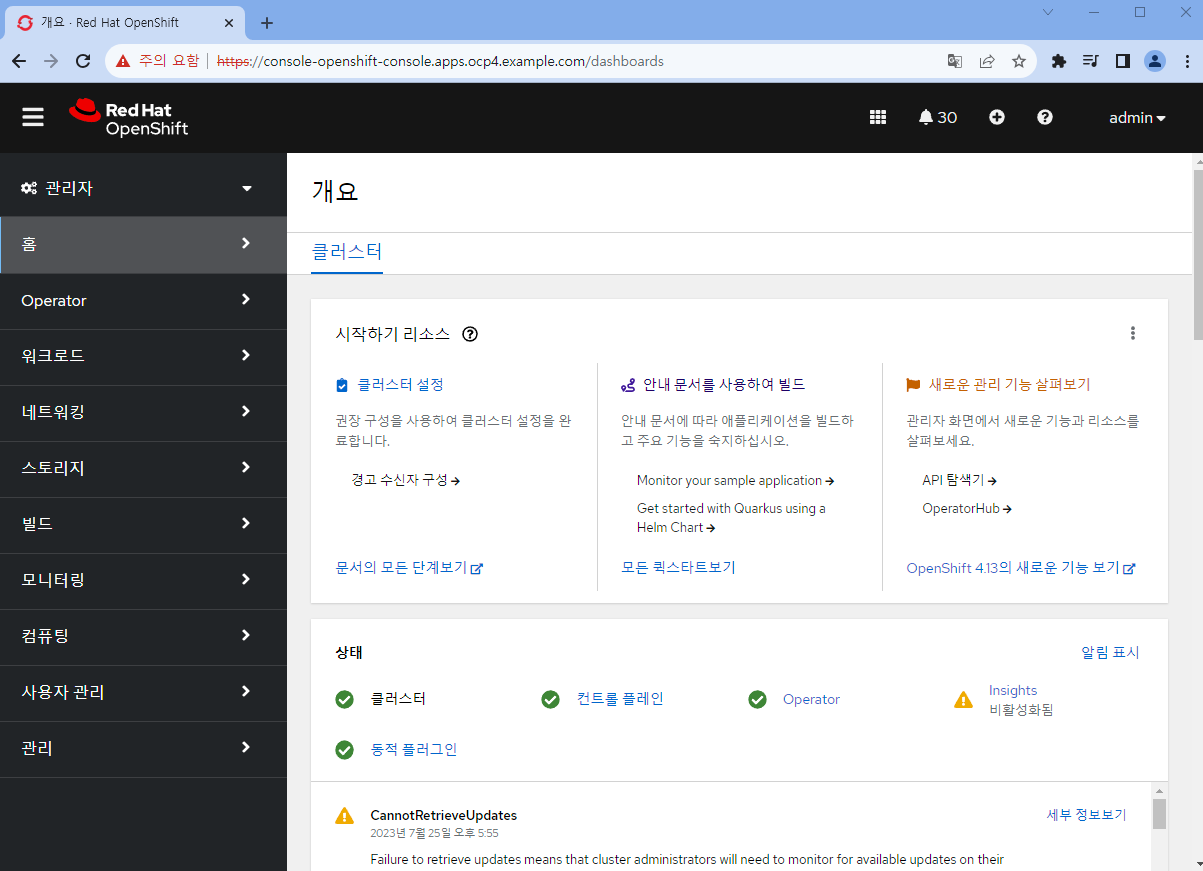Open Monitor your sample application quick start

(x=735, y=480)
